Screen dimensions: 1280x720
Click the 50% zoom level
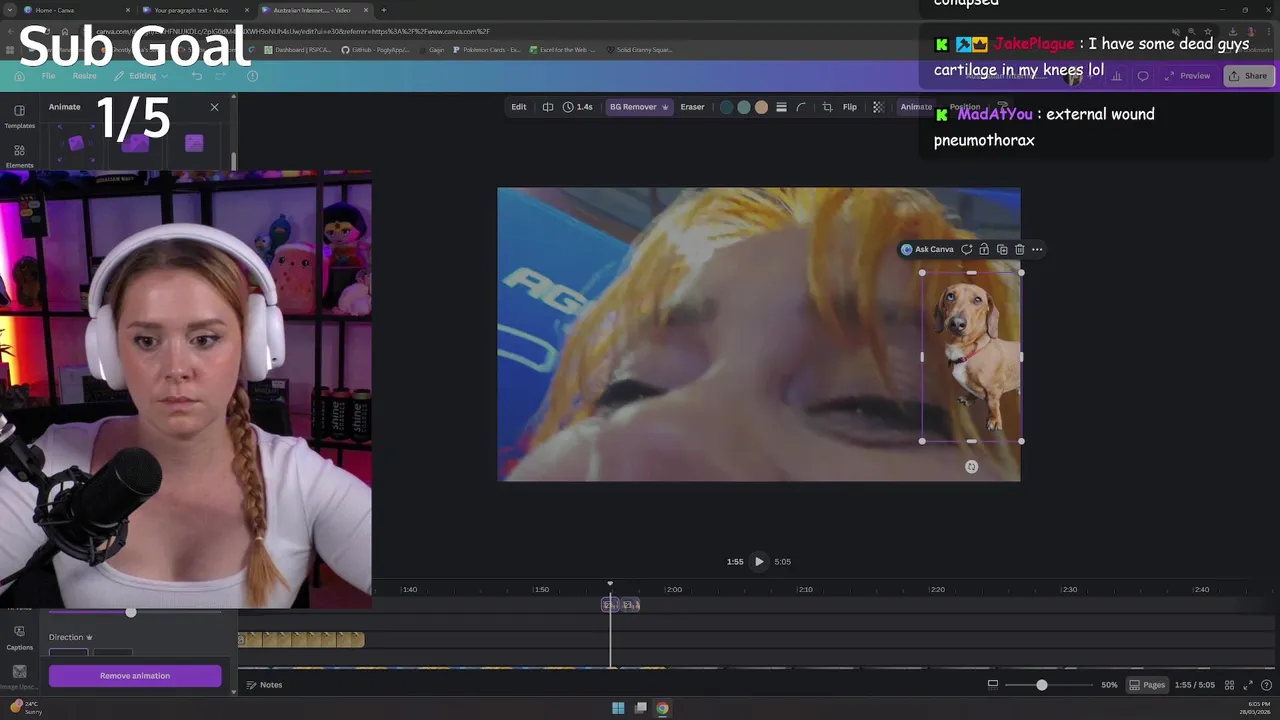tap(1109, 685)
